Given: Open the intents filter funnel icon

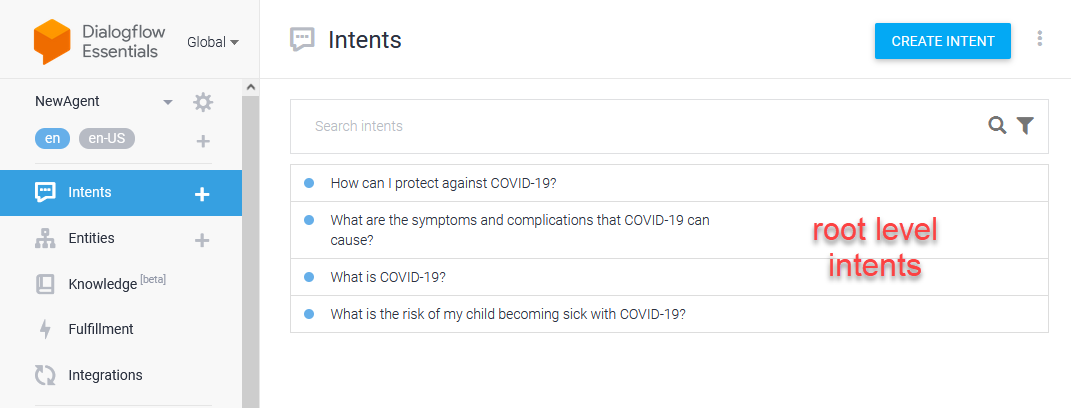Looking at the screenshot, I should point(1025,125).
